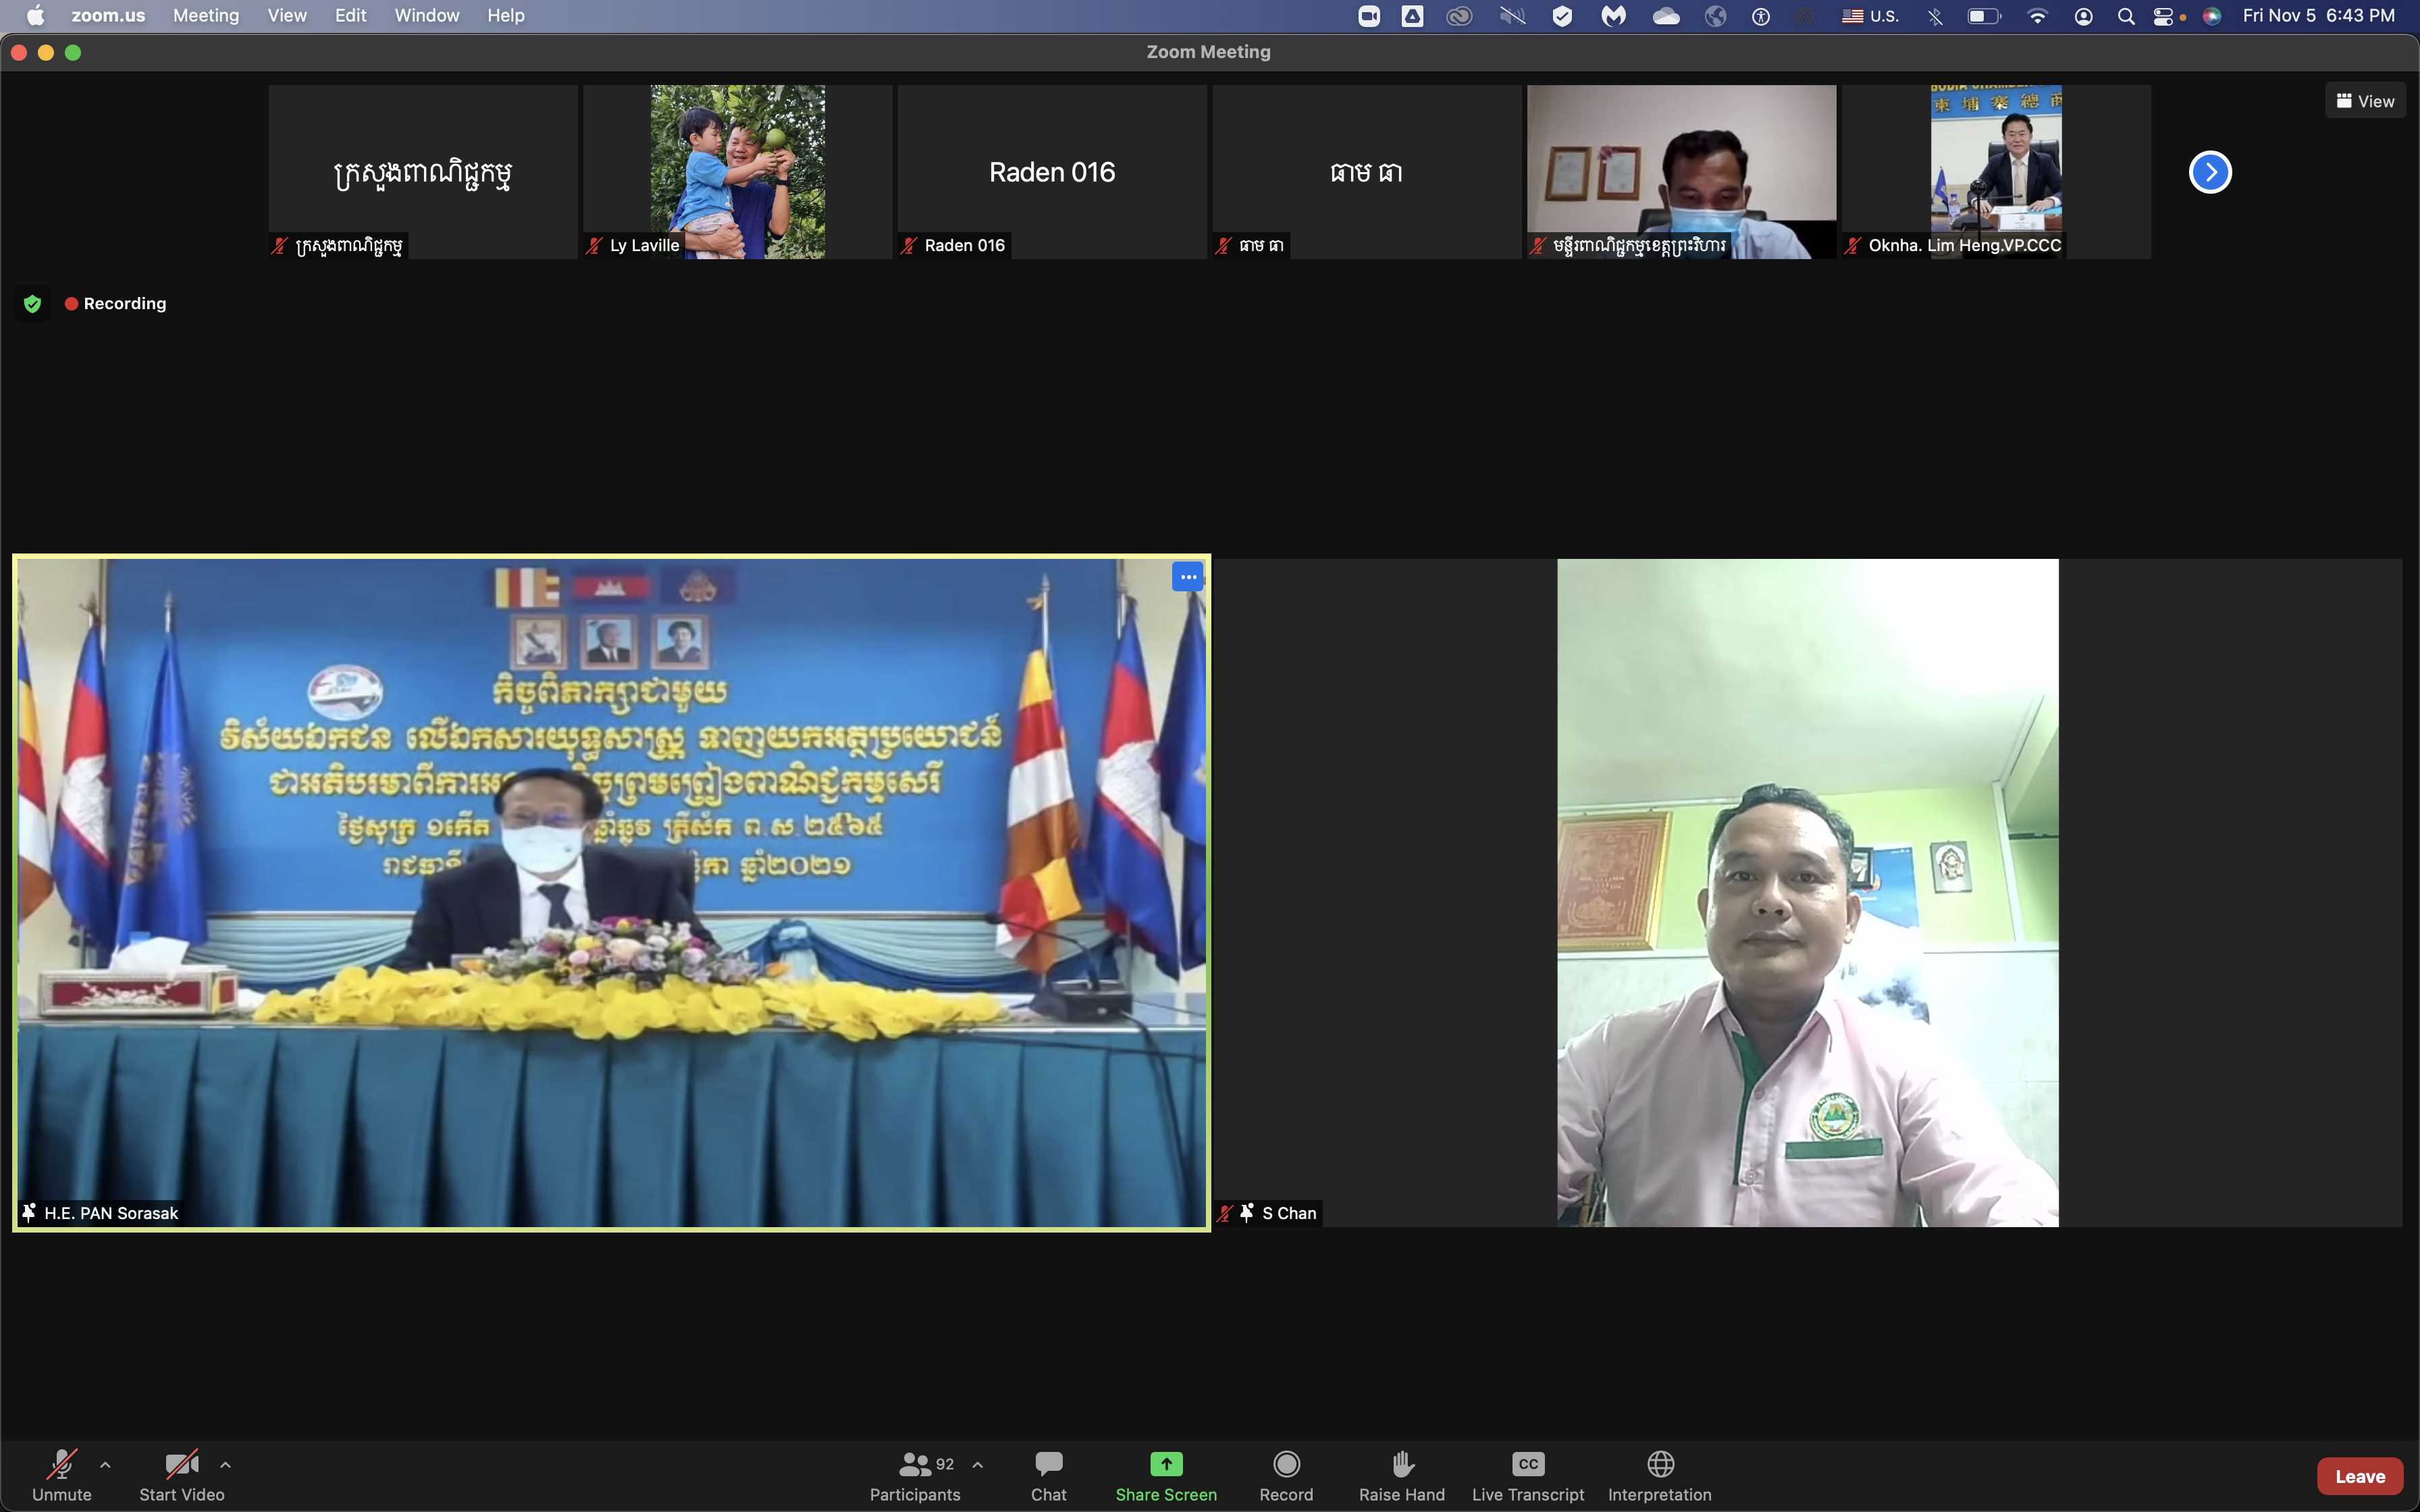Show next page of participant thumbnails
The width and height of the screenshot is (2420, 1512).
2210,172
